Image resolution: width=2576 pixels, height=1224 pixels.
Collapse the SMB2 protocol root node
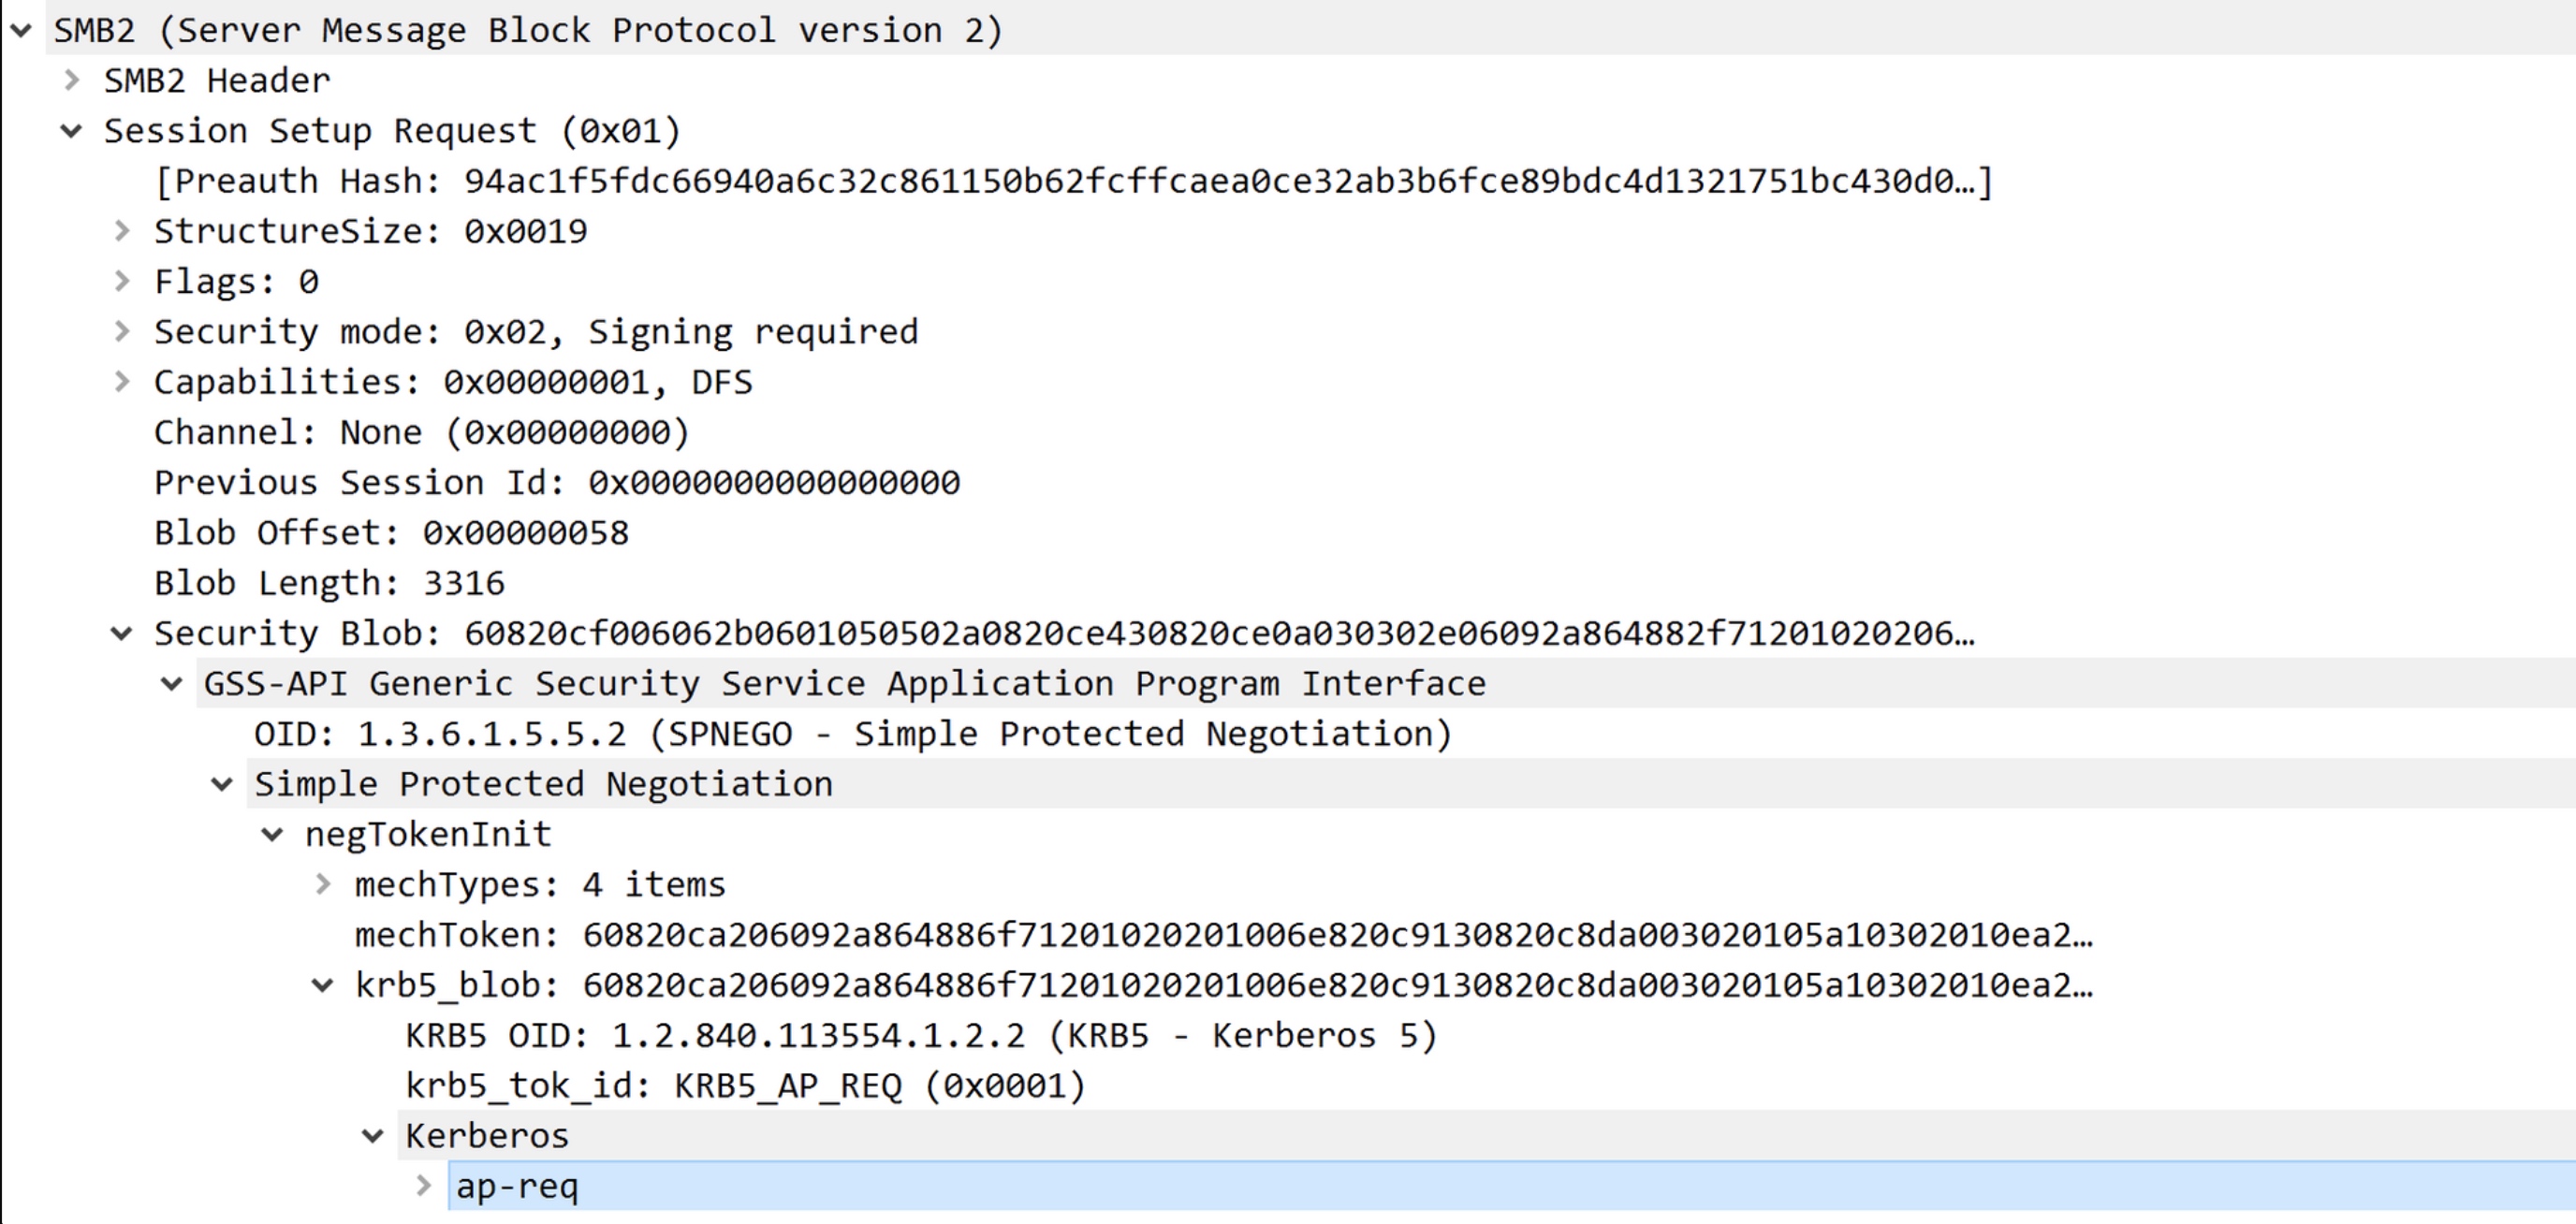pos(21,31)
